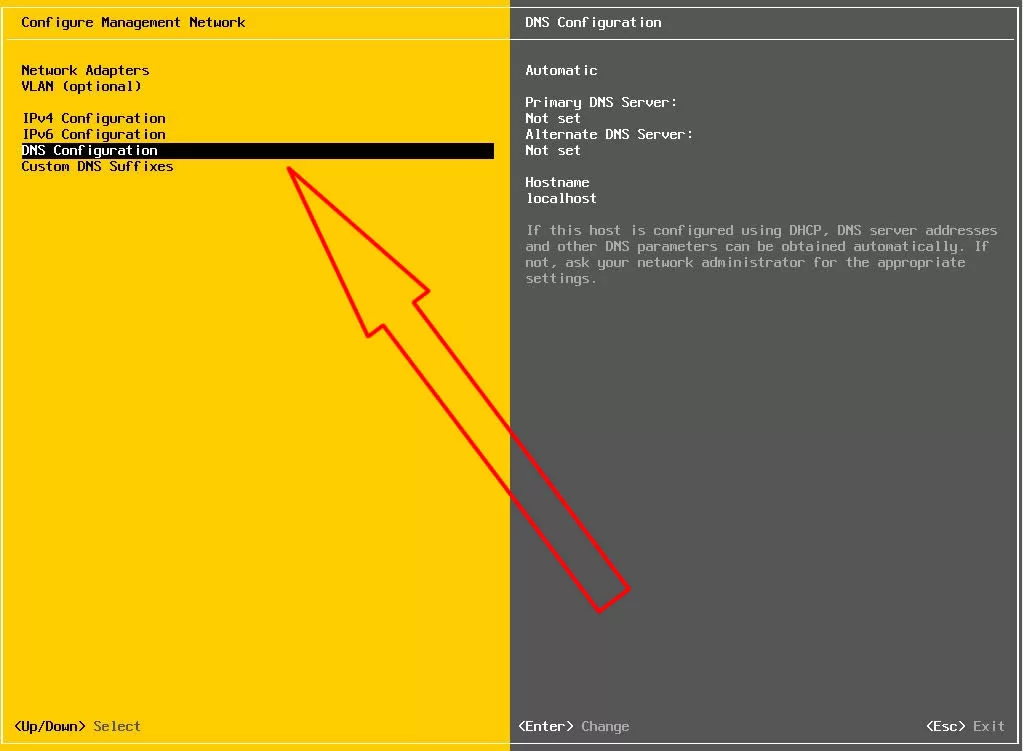Click the Alternate DNS Server label
The height and width of the screenshot is (751, 1023).
(x=609, y=134)
